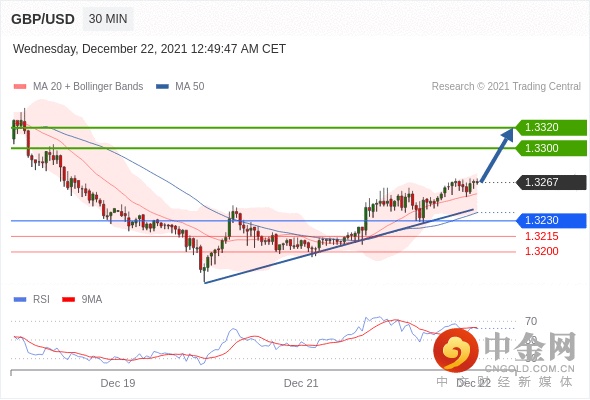Click the Dec 21 date axis label
590x400 pixels.
click(x=301, y=383)
